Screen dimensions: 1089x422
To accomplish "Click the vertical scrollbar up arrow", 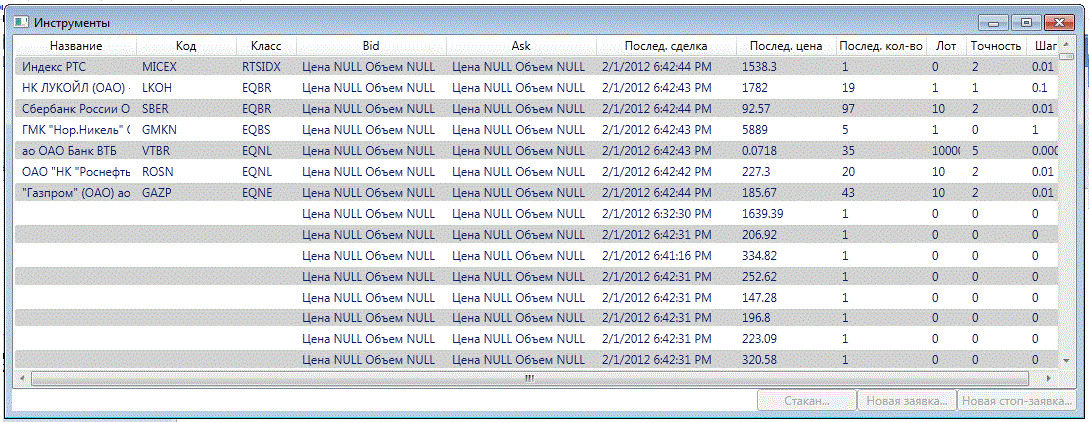I will tap(1066, 44).
